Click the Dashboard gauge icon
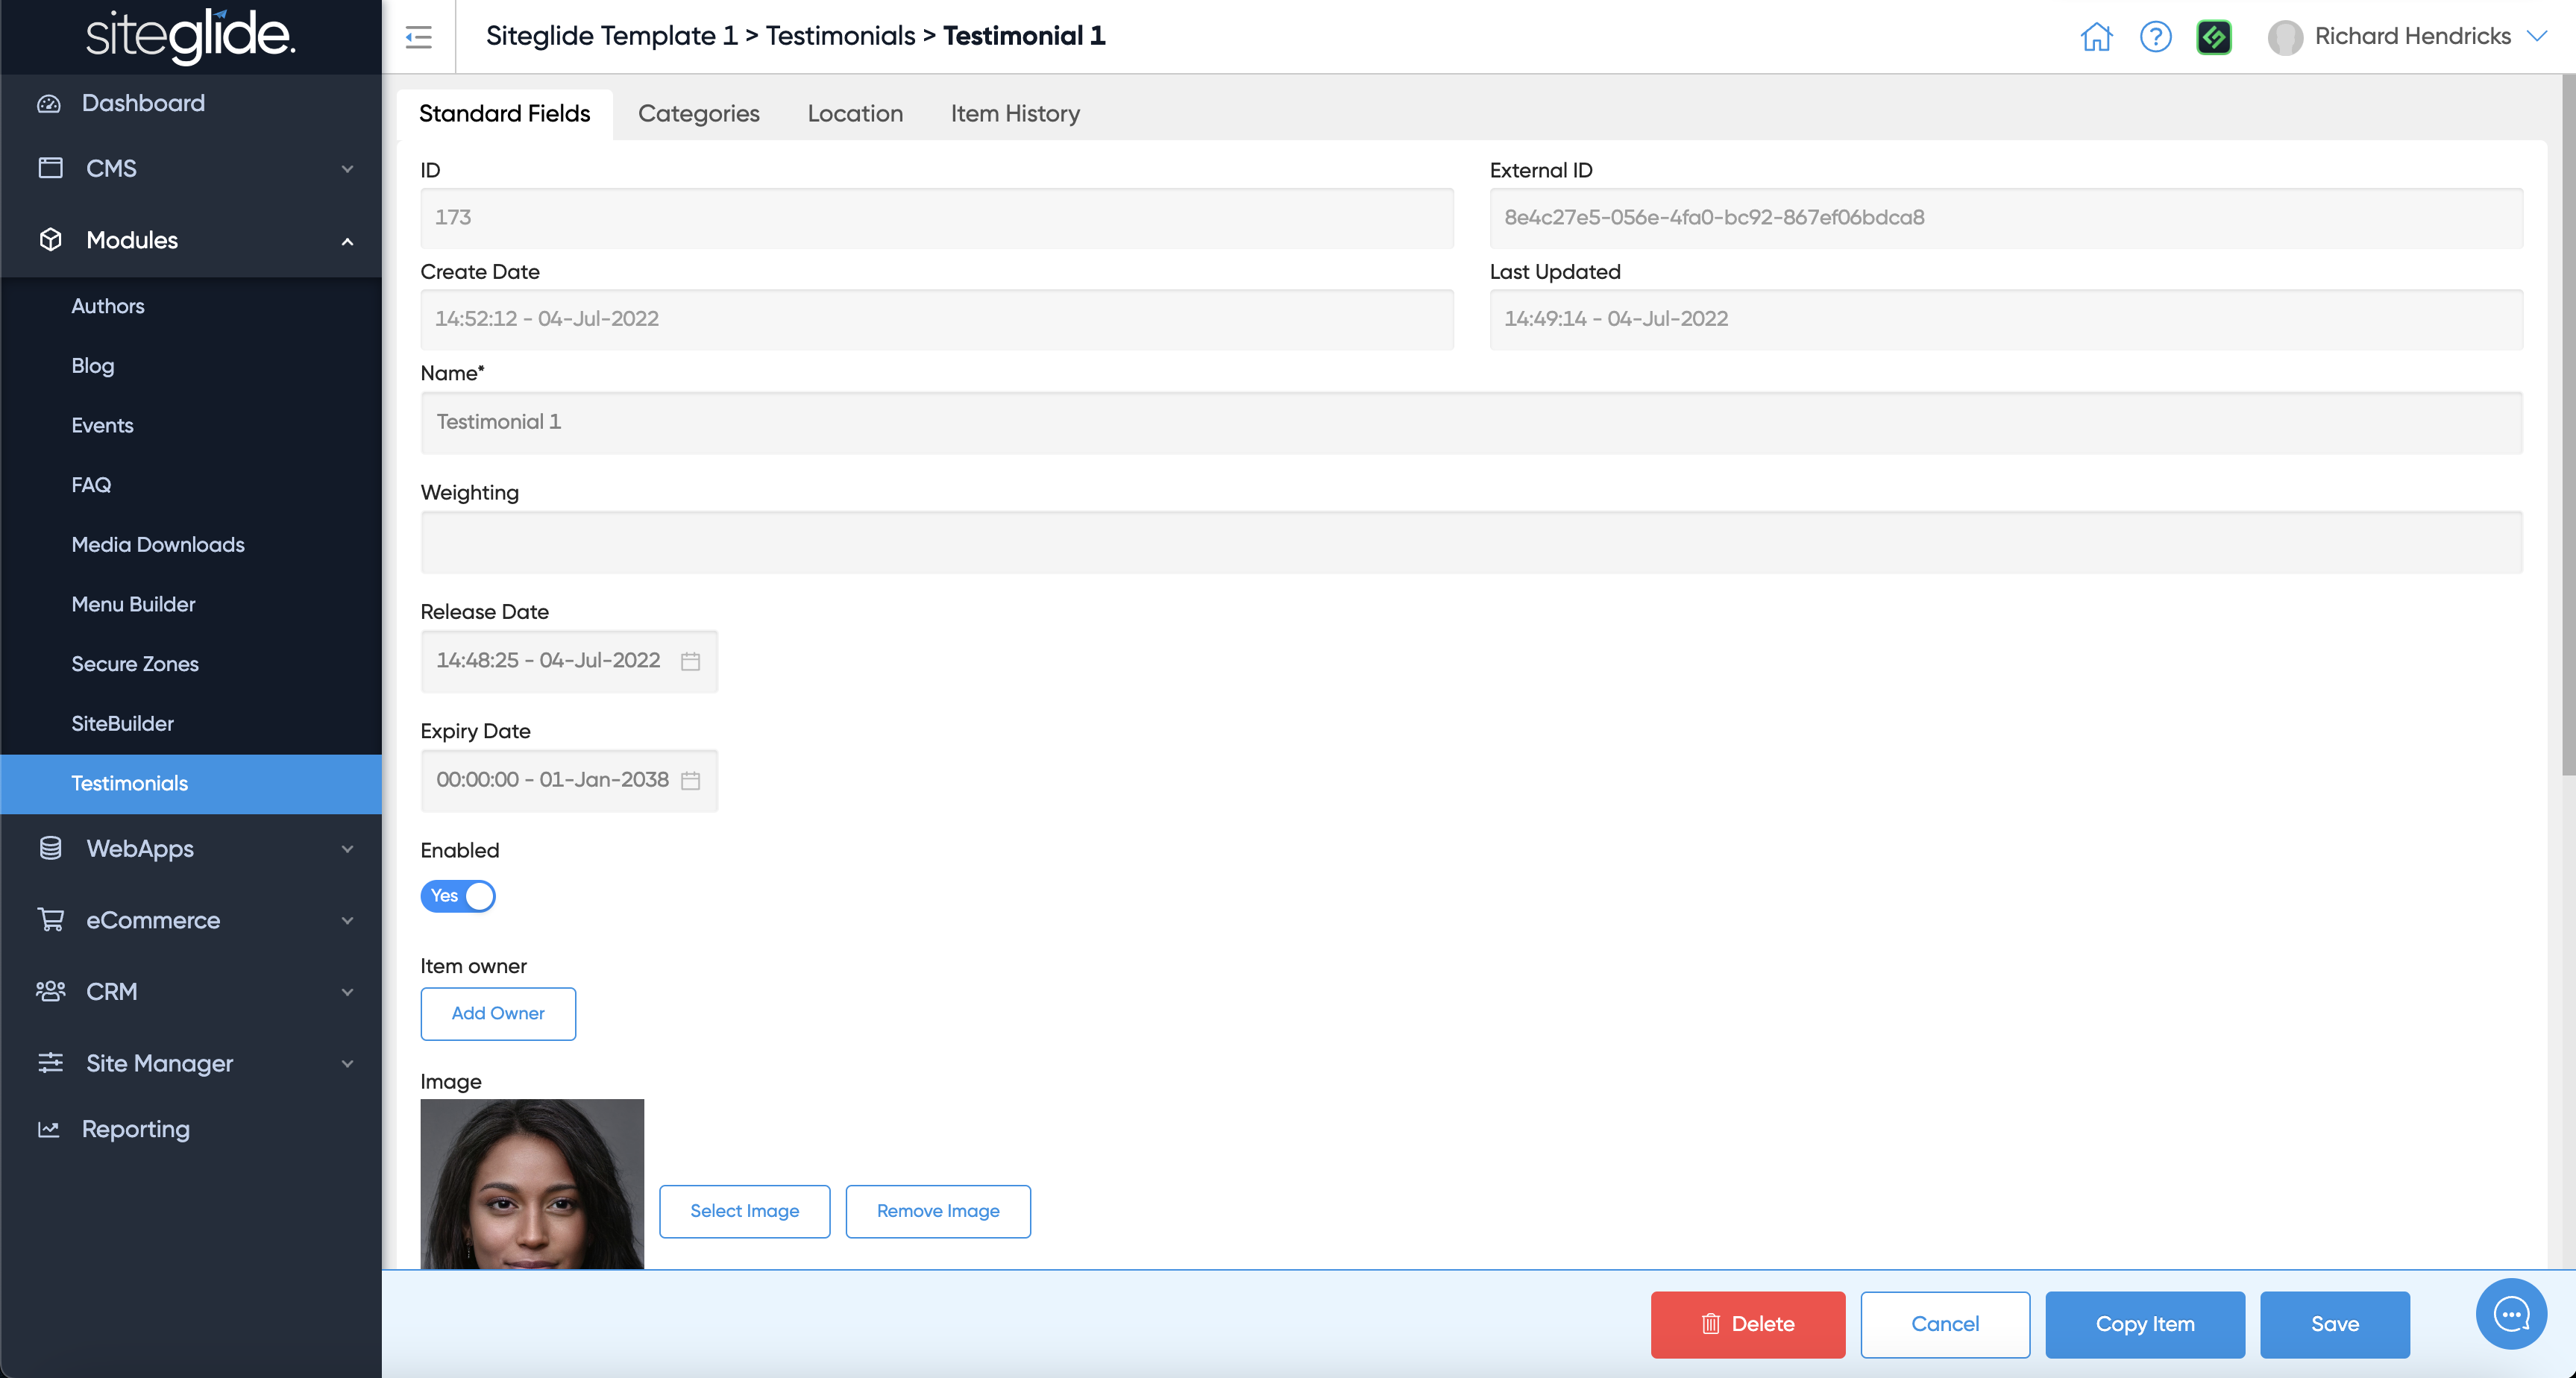Viewport: 2576px width, 1378px height. 49,103
